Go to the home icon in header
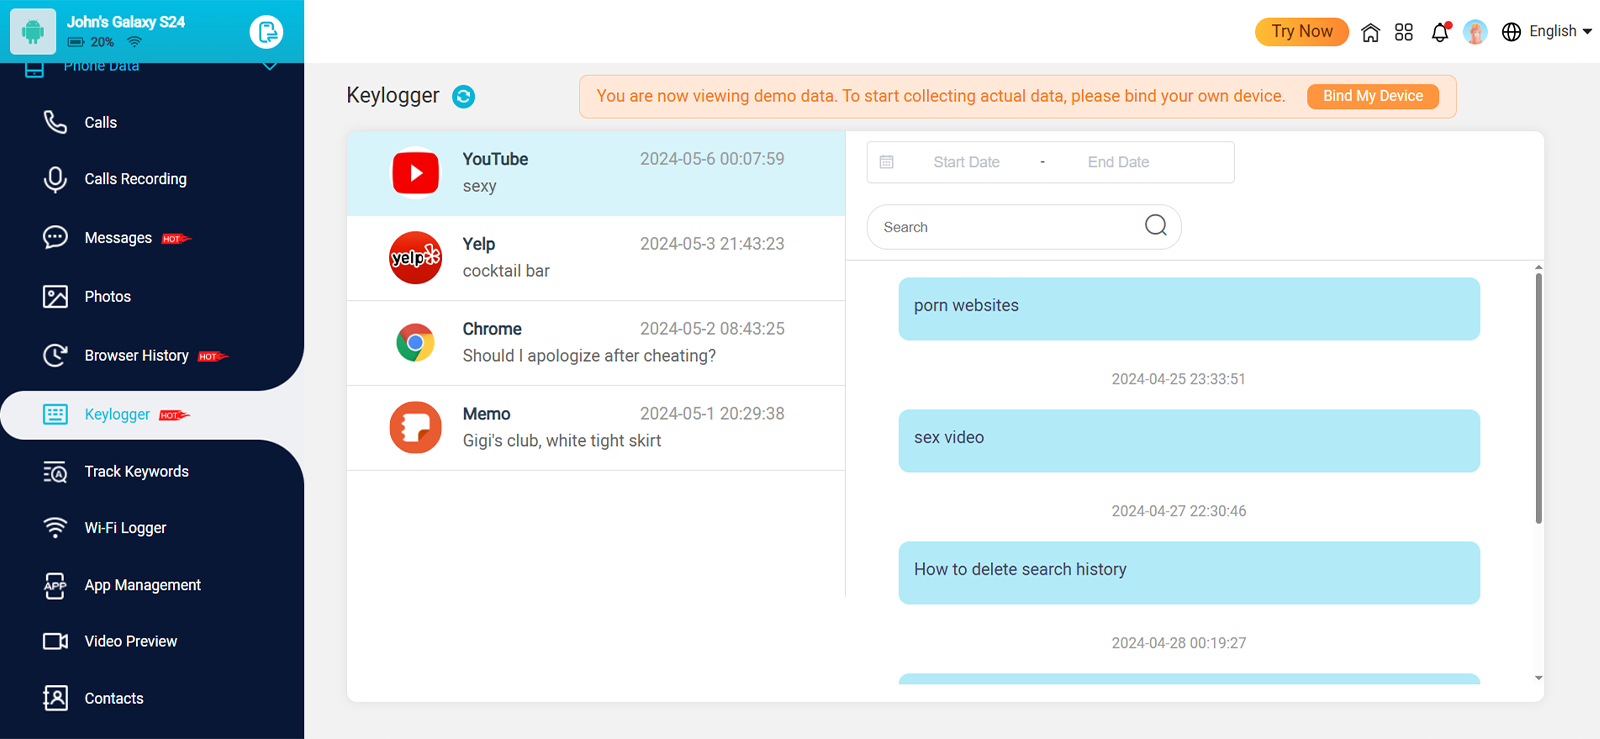 (x=1370, y=32)
